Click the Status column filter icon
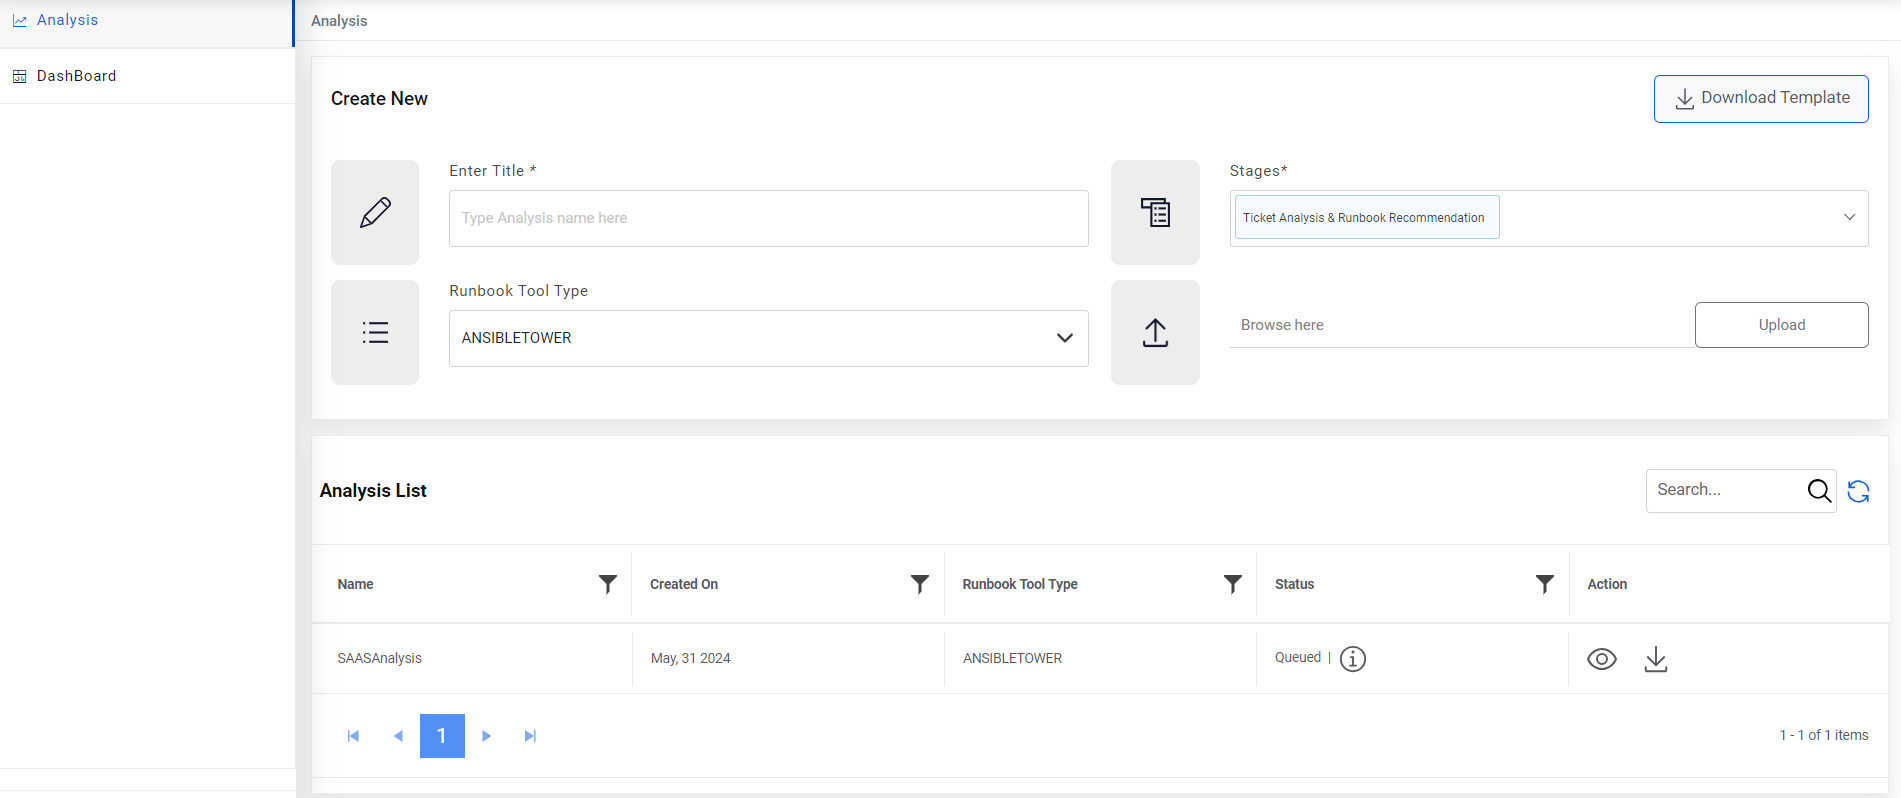Screen dimensions: 1901x798 (x=1544, y=584)
